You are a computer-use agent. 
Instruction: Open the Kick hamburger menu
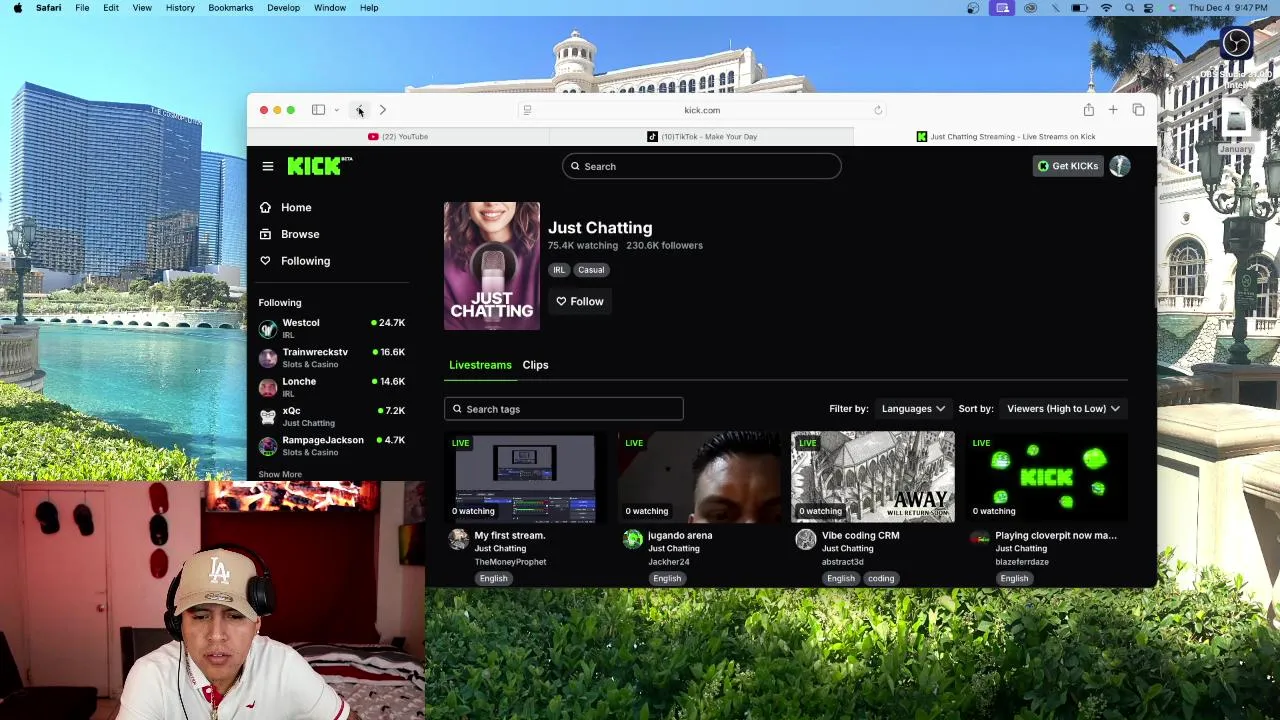pyautogui.click(x=267, y=166)
